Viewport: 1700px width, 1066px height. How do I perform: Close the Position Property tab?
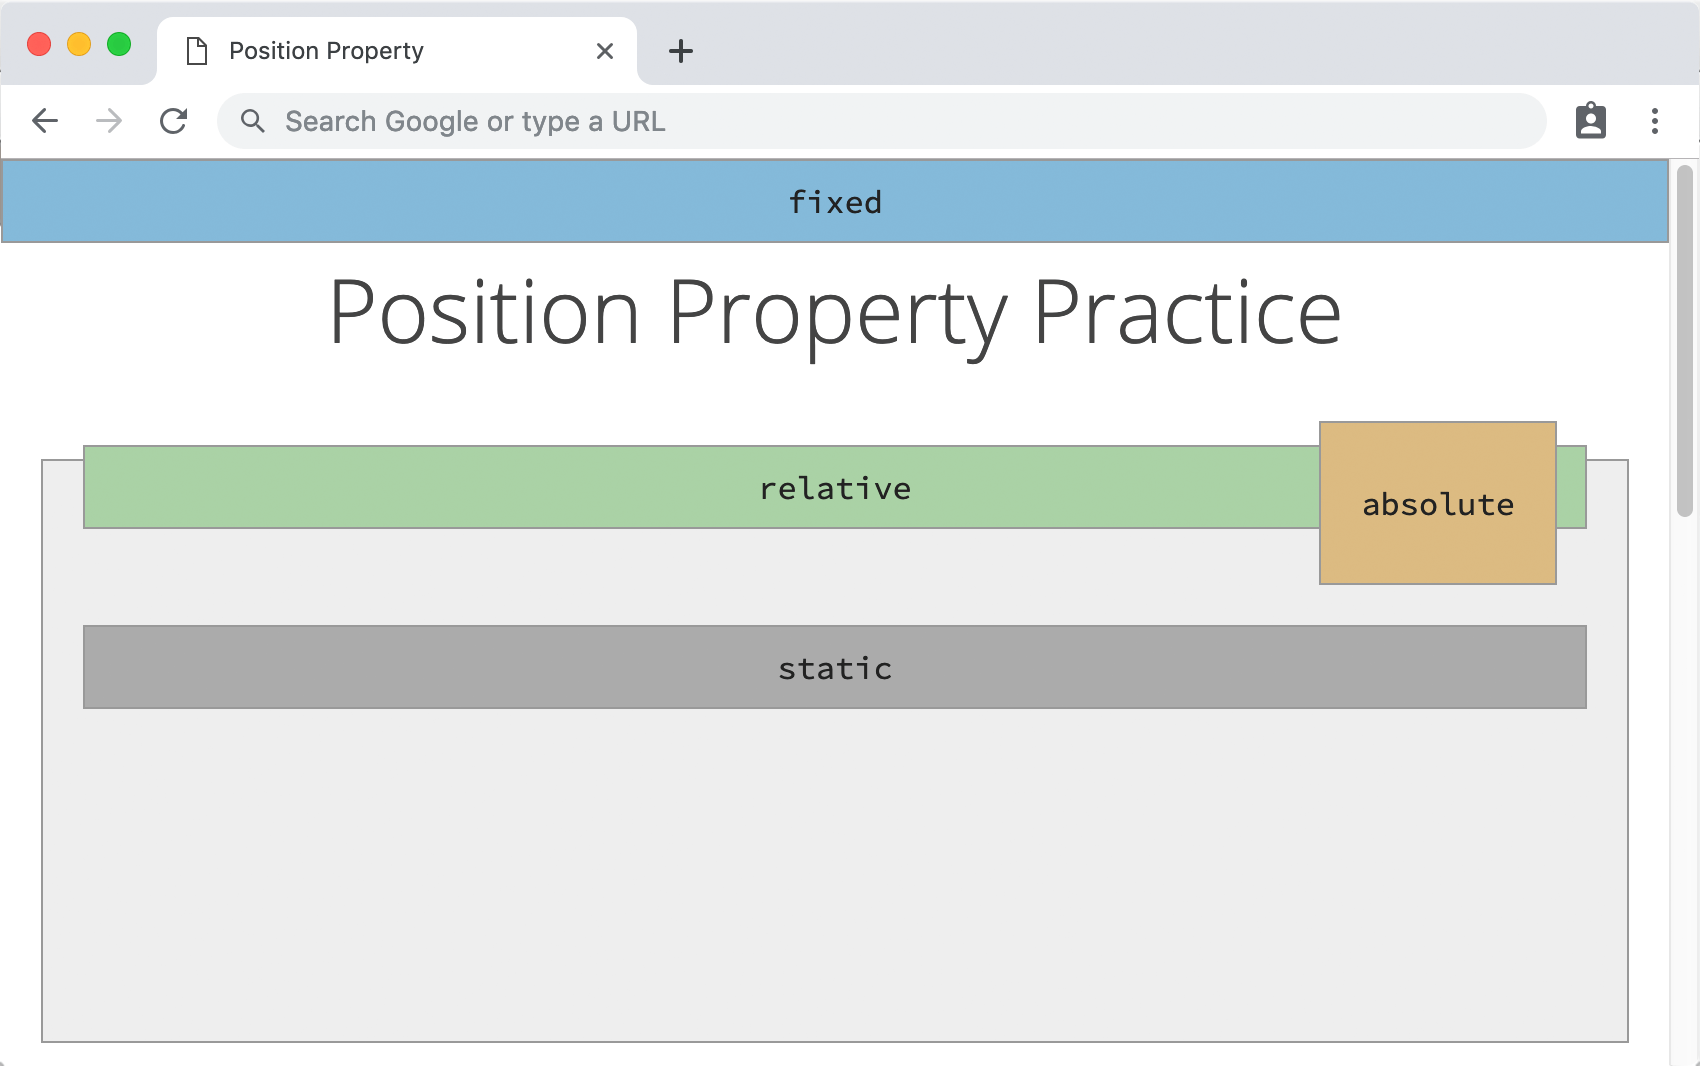pos(604,51)
